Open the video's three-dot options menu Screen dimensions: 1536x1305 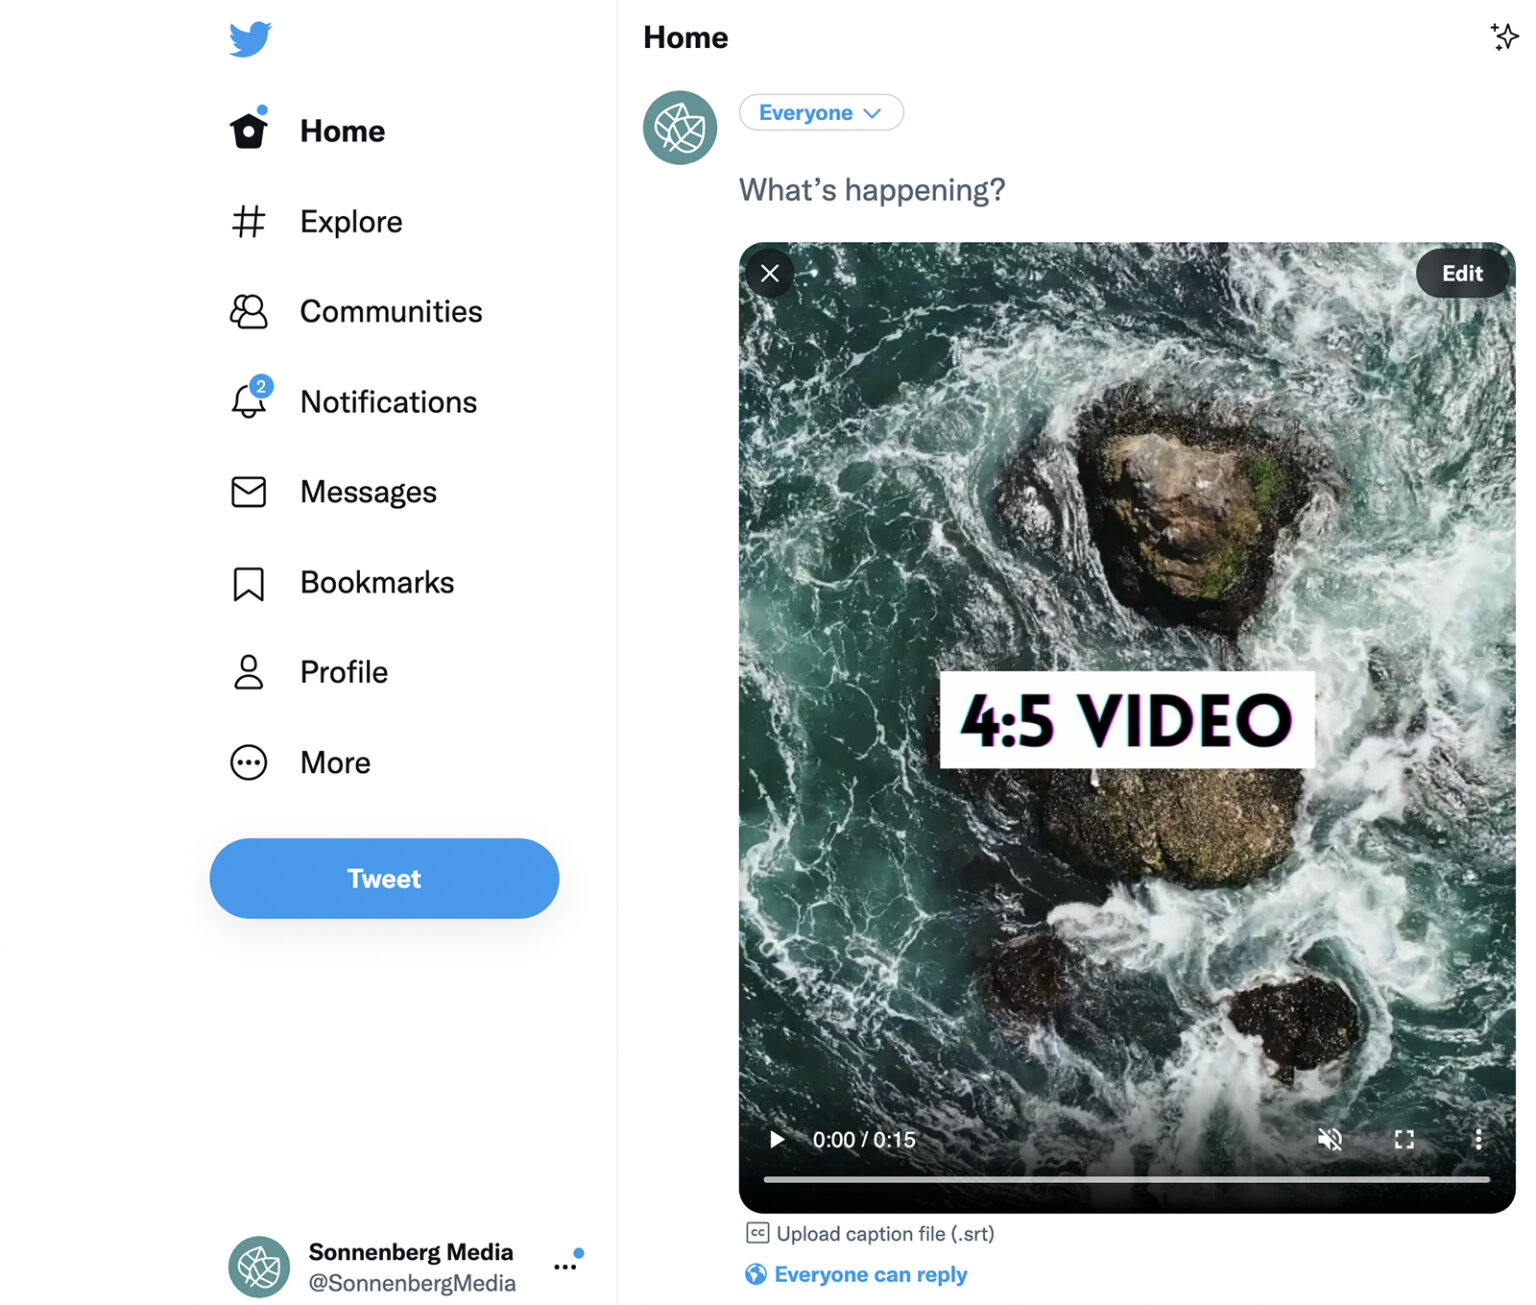(1479, 1139)
